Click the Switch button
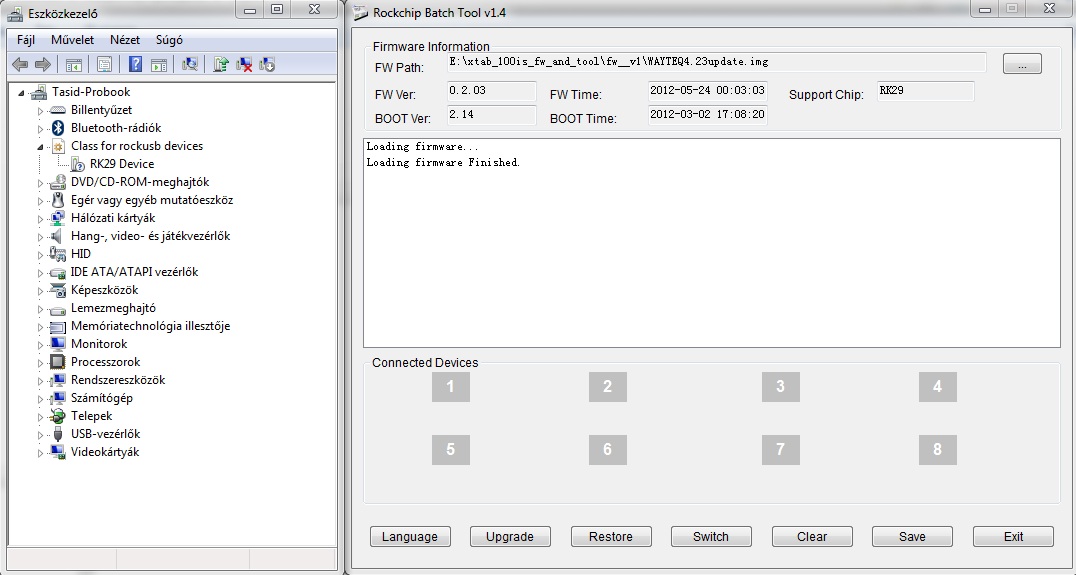1076x575 pixels. pyautogui.click(x=711, y=537)
